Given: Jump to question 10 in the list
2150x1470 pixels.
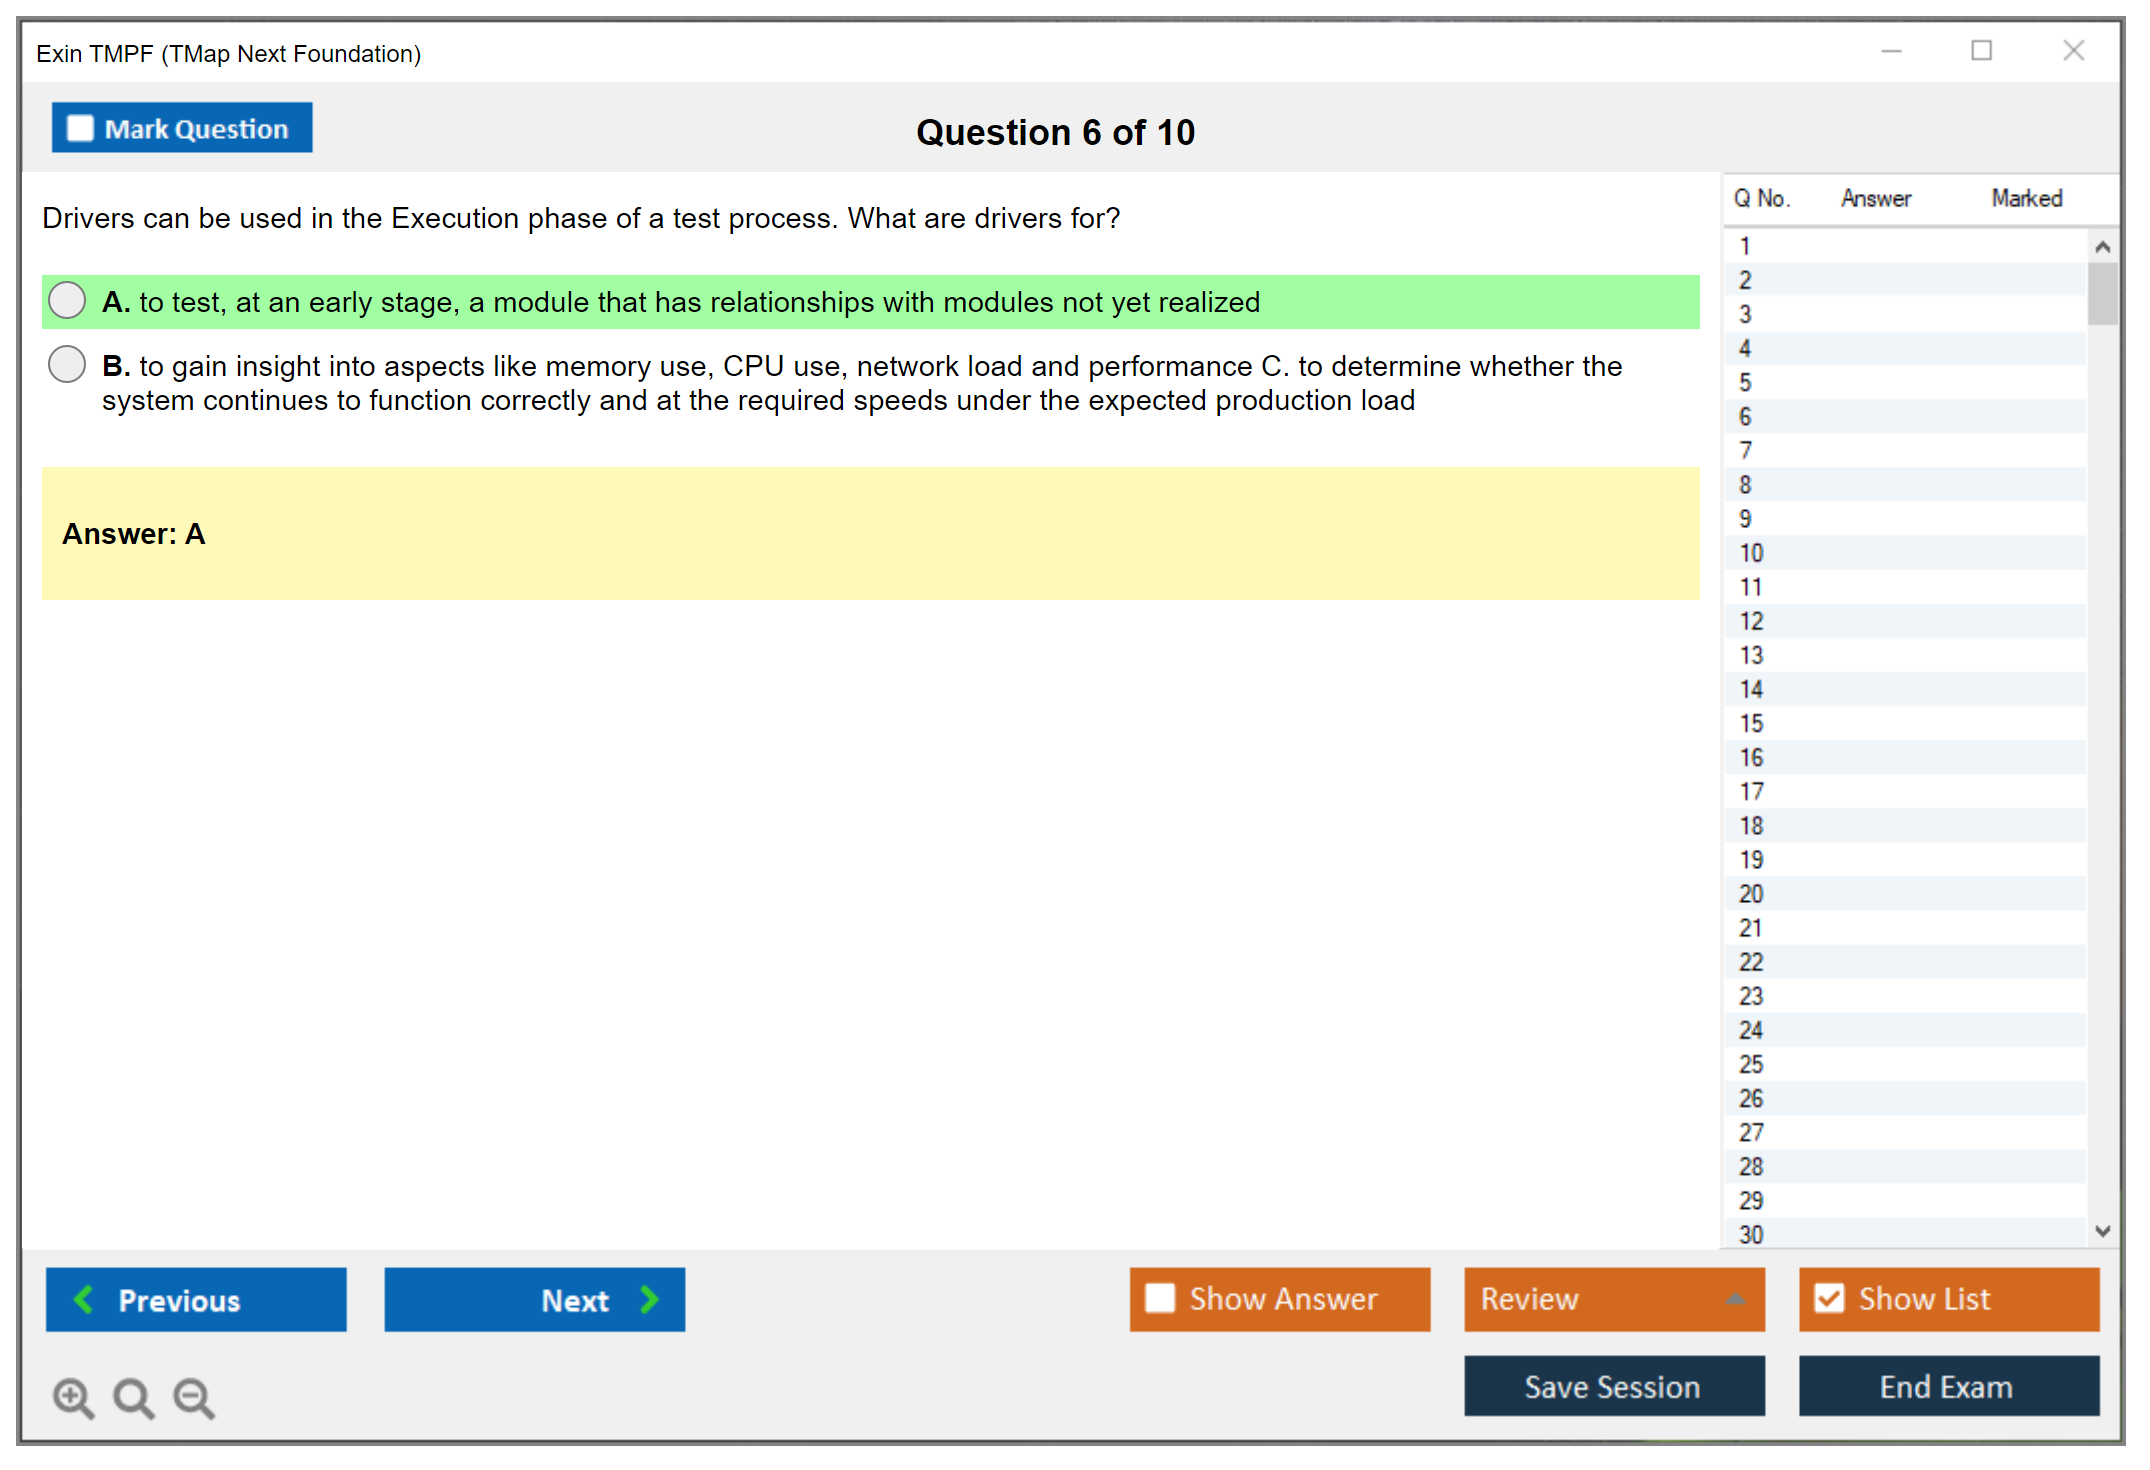Looking at the screenshot, I should 1751,553.
